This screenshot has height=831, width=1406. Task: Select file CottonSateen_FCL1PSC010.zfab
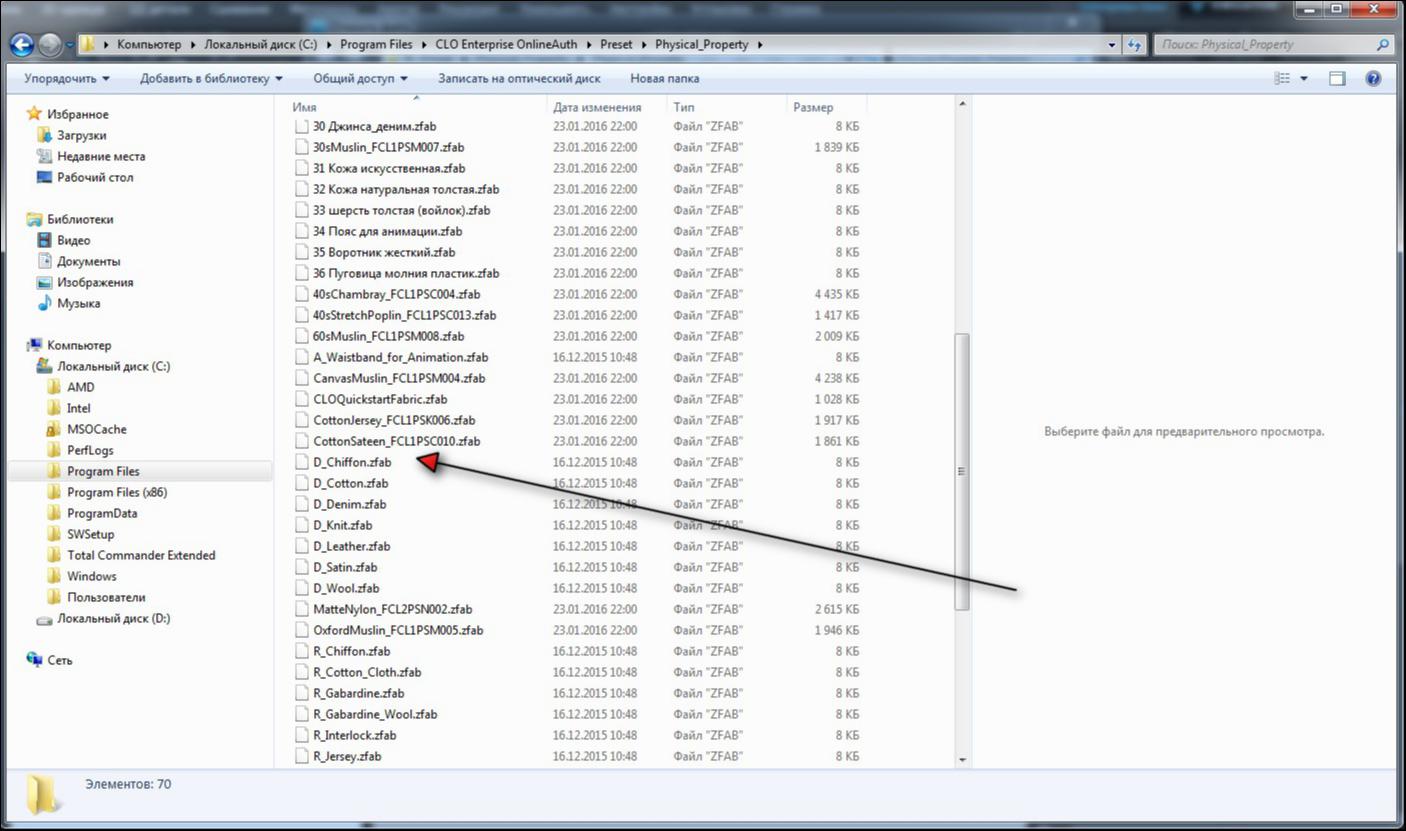(x=396, y=441)
